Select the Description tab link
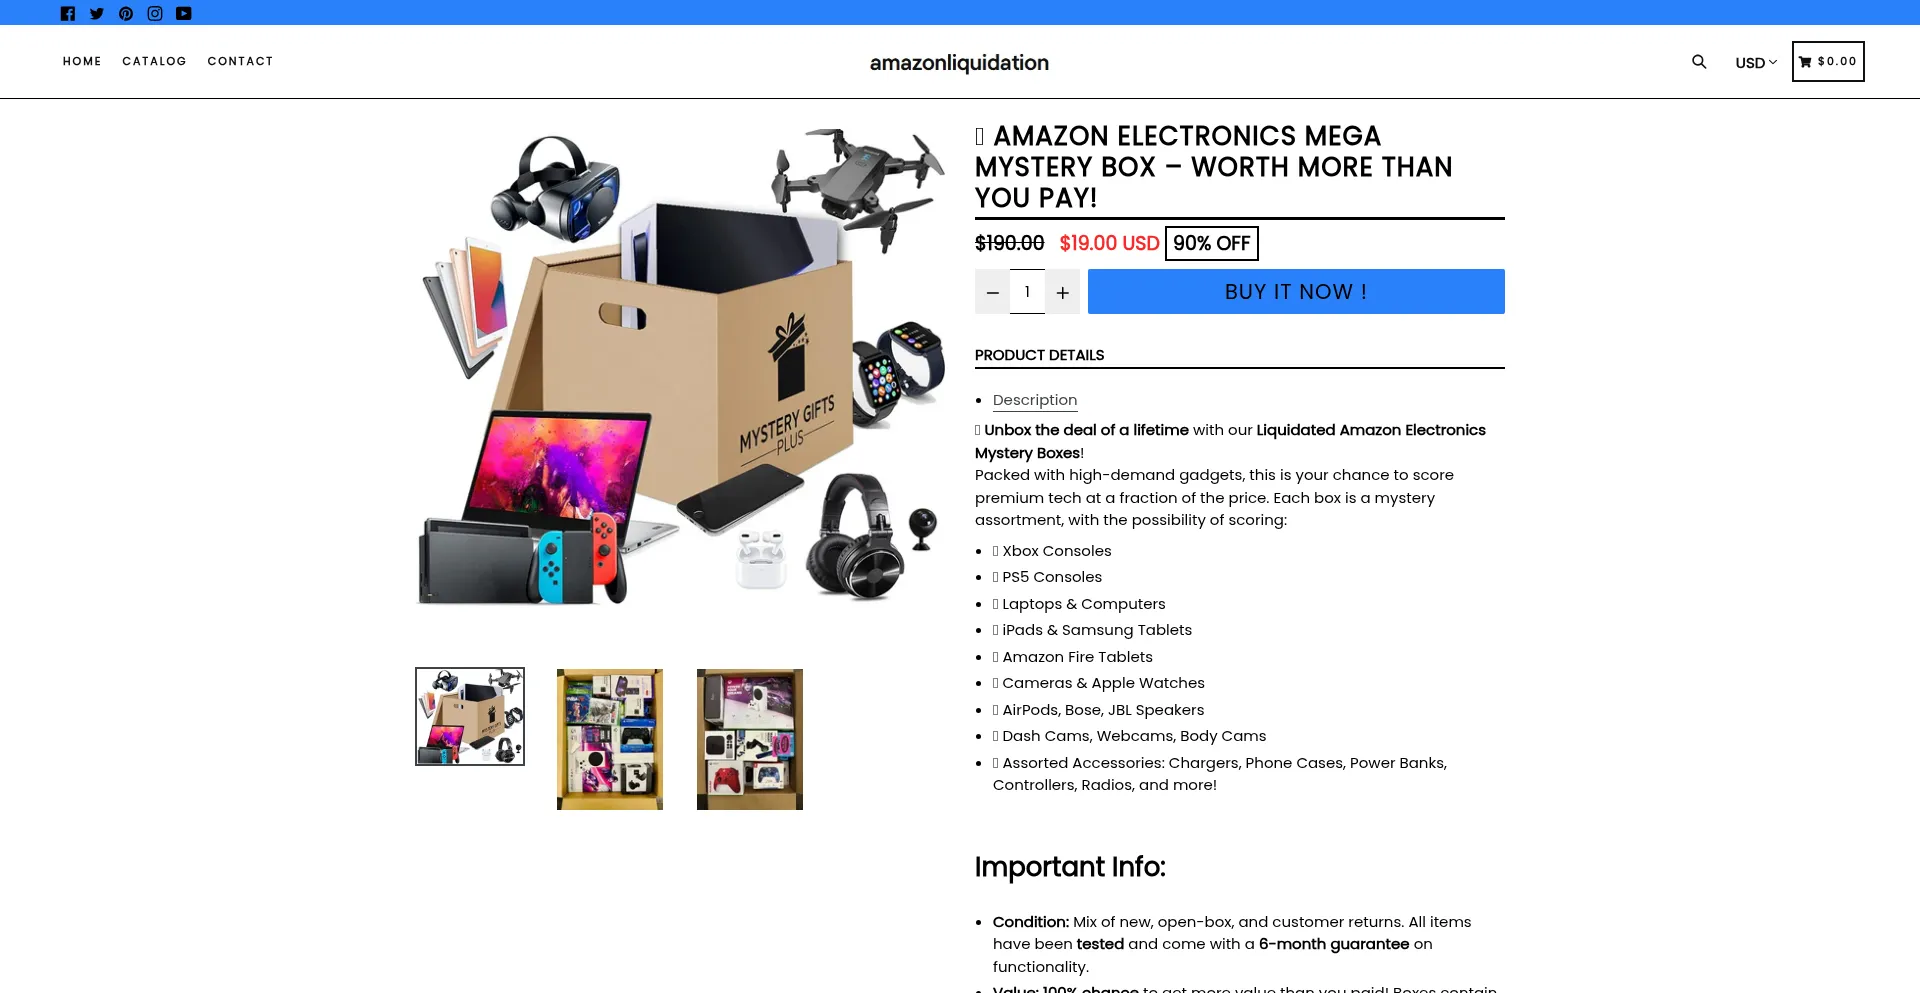The height and width of the screenshot is (993, 1920). 1035,400
